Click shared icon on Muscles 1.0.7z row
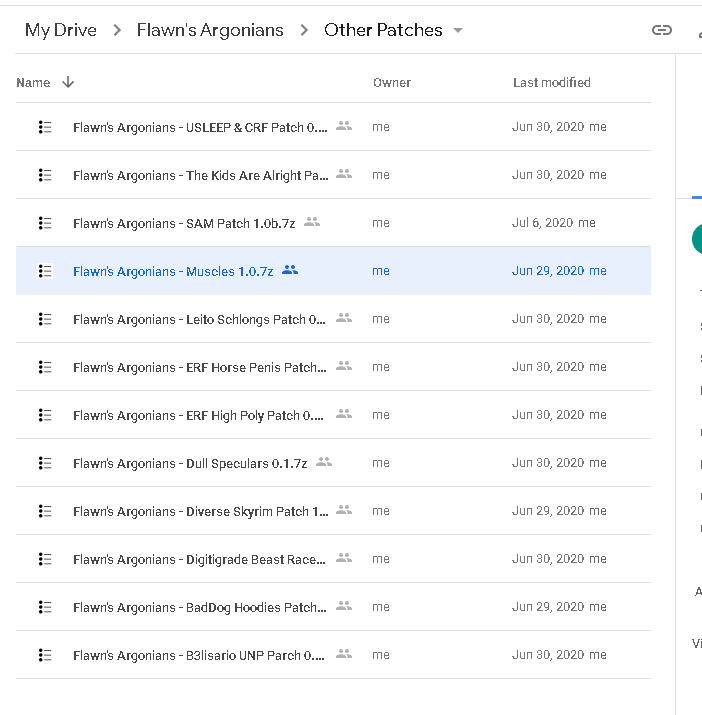 [x=290, y=270]
